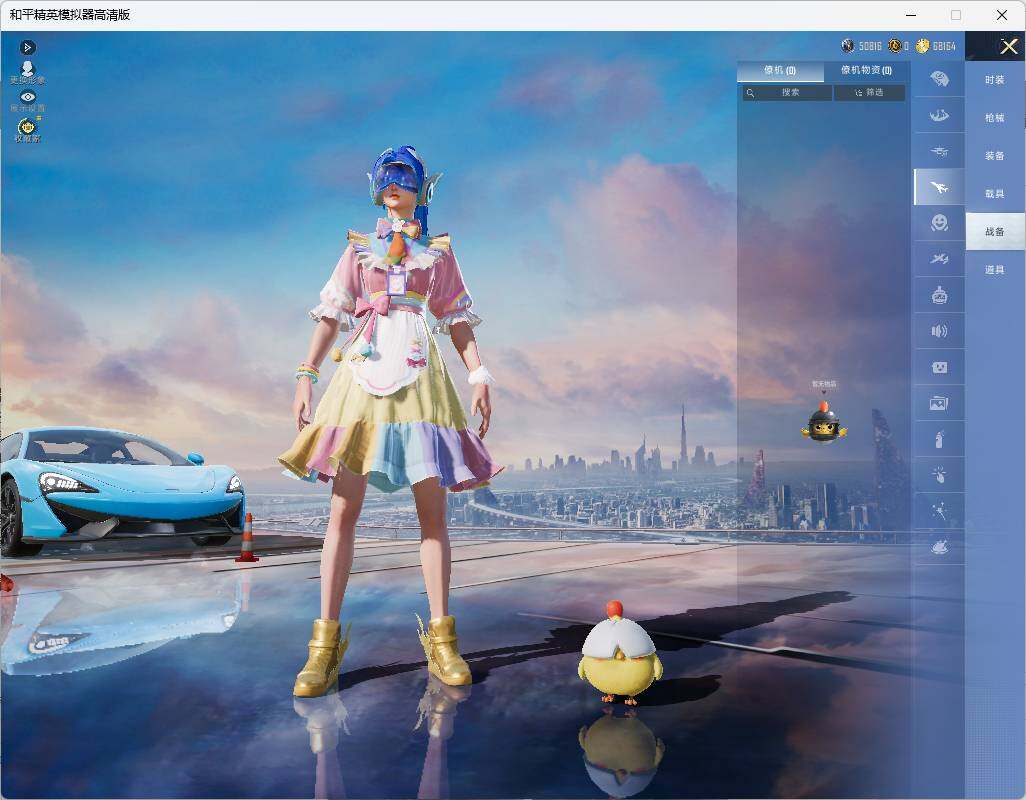Switch to the 时装 tab
This screenshot has width=1026, height=800.
click(x=995, y=80)
